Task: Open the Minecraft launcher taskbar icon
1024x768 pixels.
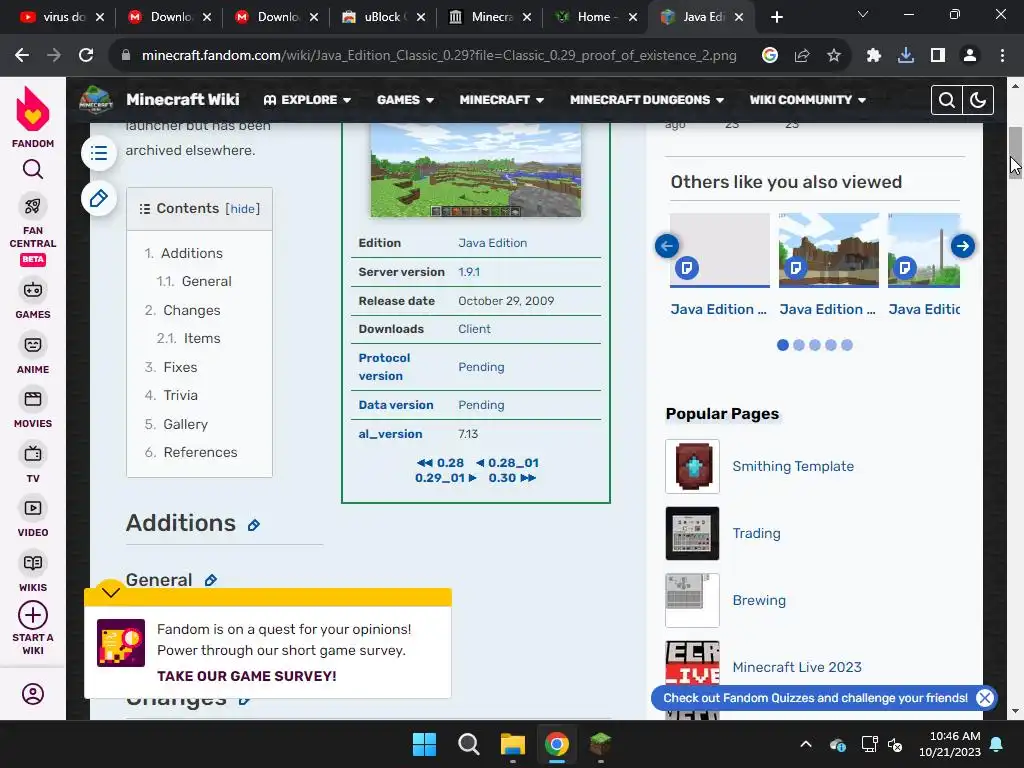Action: click(600, 744)
